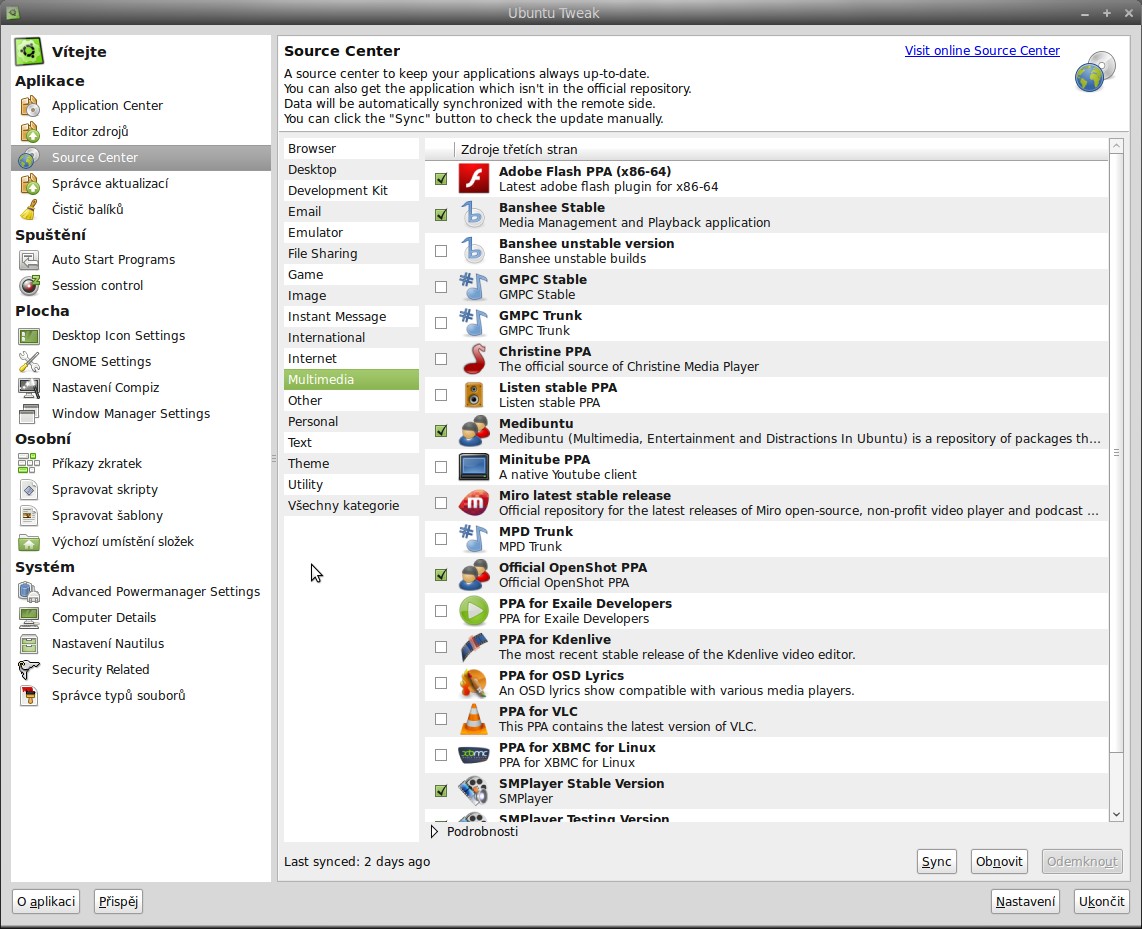Viewport: 1142px width, 929px height.
Task: Click the Sync button
Action: tap(936, 862)
